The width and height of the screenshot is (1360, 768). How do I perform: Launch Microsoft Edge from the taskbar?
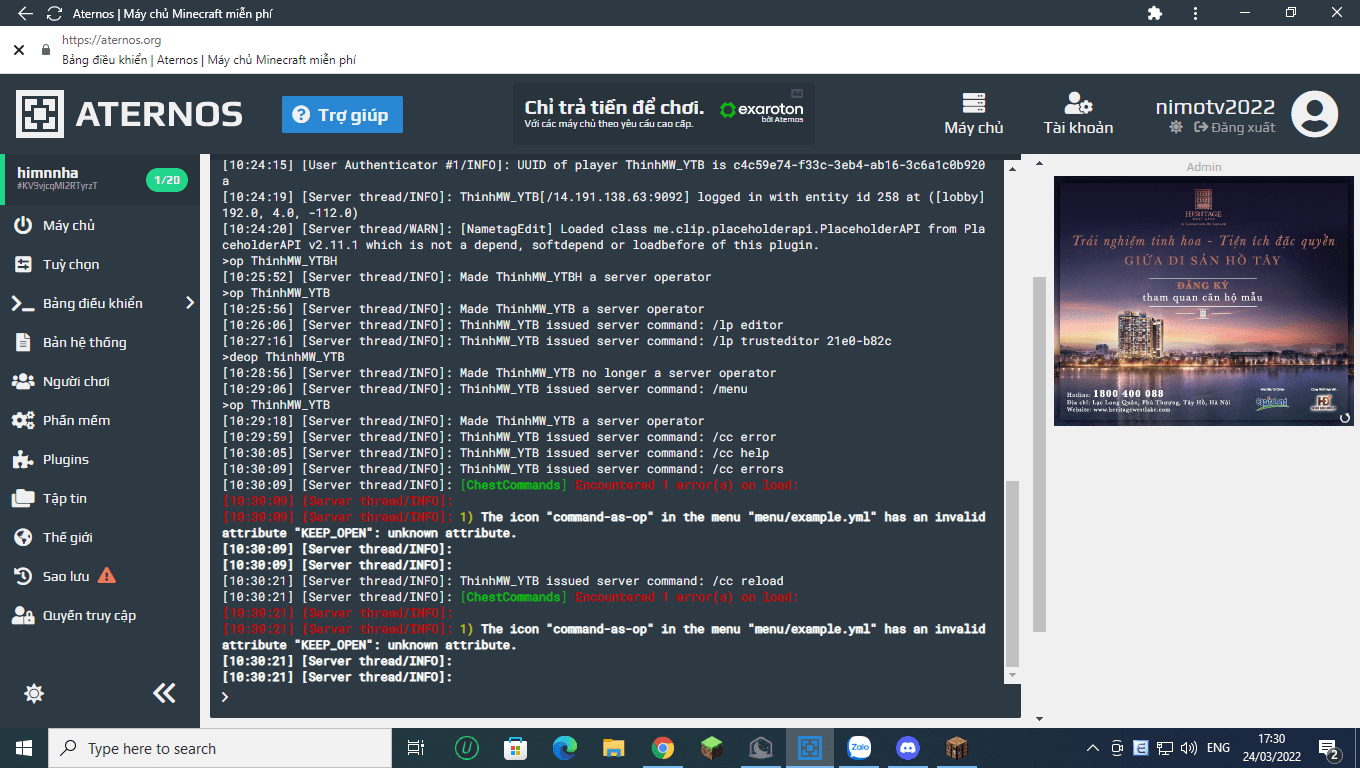point(565,748)
